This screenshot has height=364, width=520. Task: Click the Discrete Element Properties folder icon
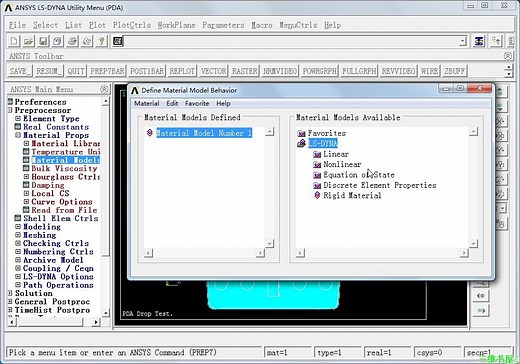click(317, 185)
